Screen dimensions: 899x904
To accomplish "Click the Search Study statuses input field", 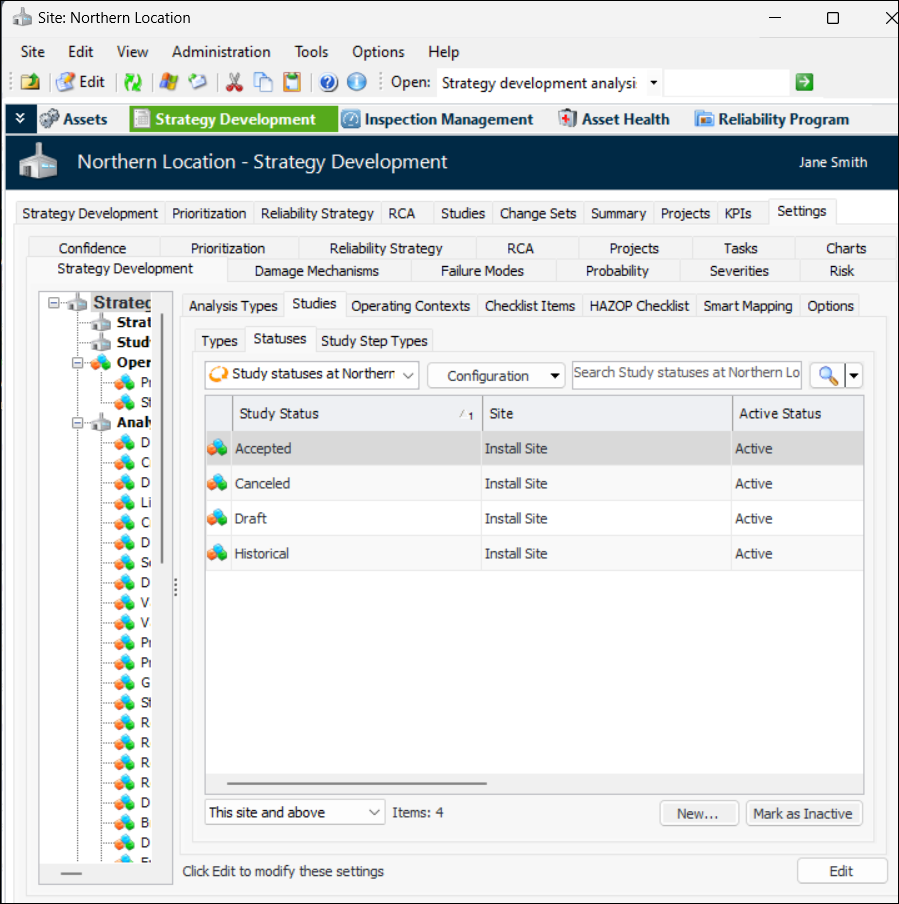I will click(686, 373).
